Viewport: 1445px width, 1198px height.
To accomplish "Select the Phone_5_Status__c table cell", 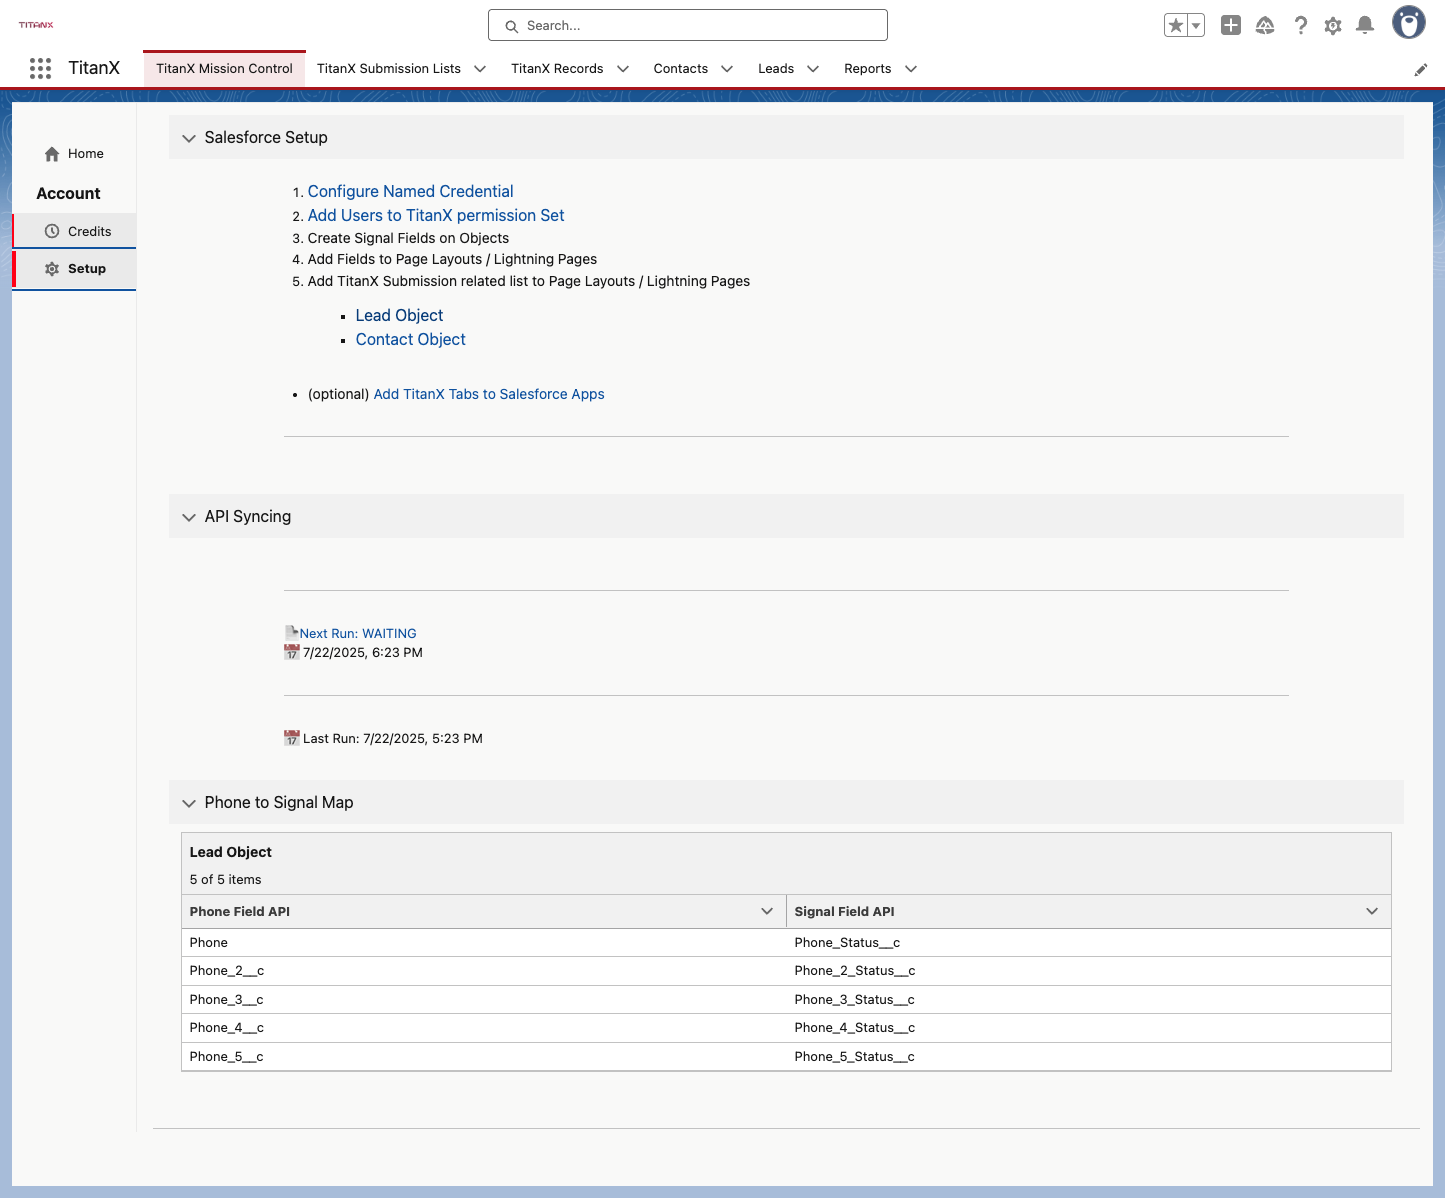I will coord(1089,1057).
